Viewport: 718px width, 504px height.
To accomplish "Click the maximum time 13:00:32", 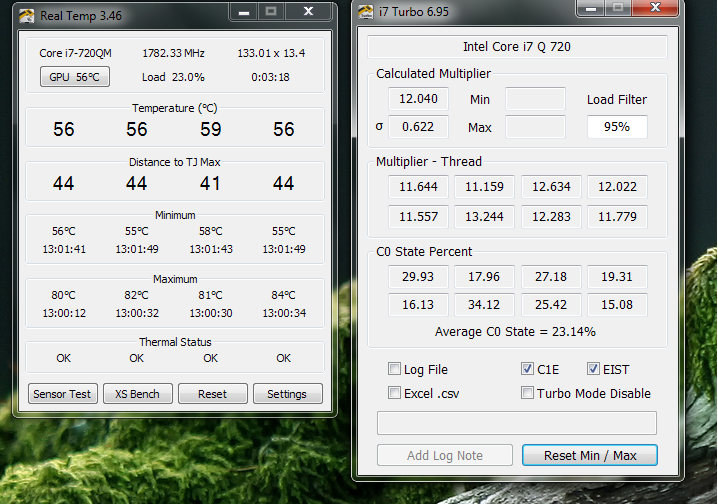I will [137, 314].
